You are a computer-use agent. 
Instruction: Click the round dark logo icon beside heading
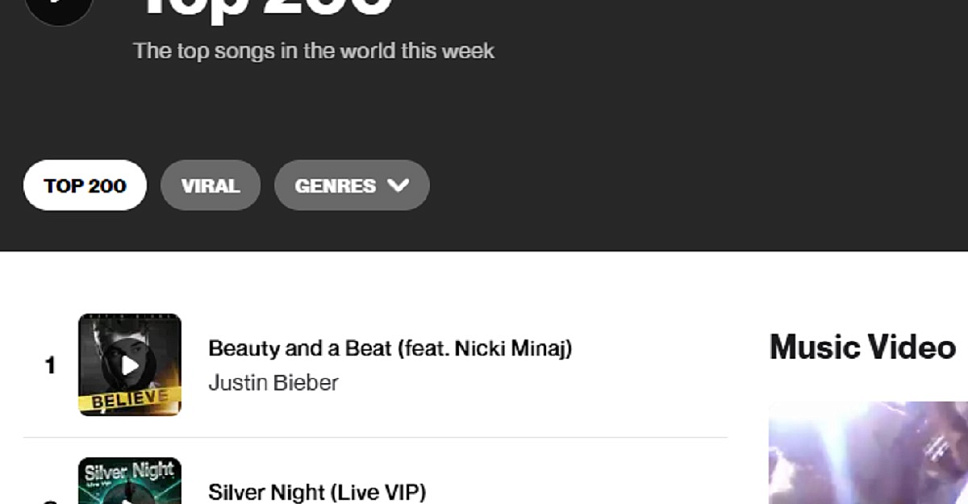[60, 8]
